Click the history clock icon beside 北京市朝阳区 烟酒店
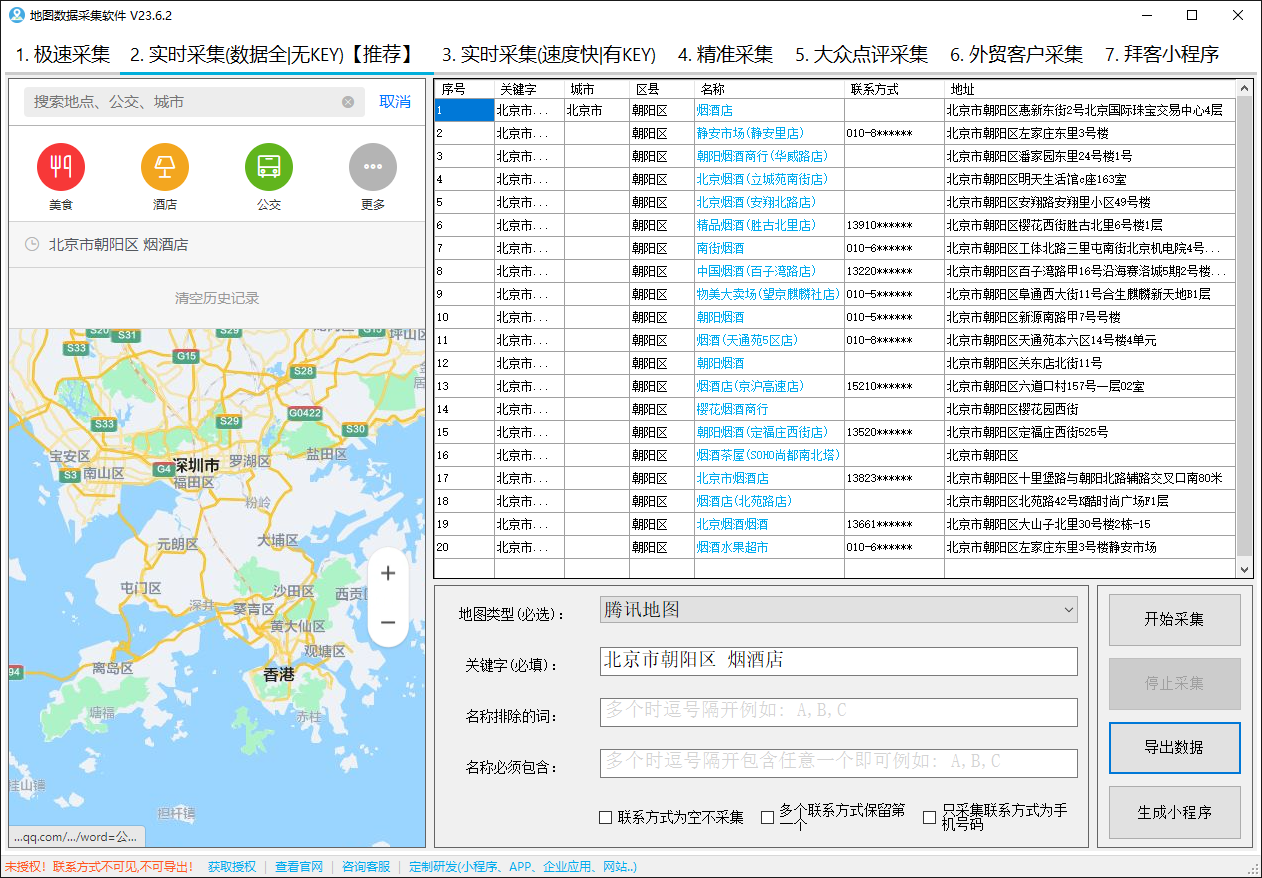1262x878 pixels. tap(31, 243)
